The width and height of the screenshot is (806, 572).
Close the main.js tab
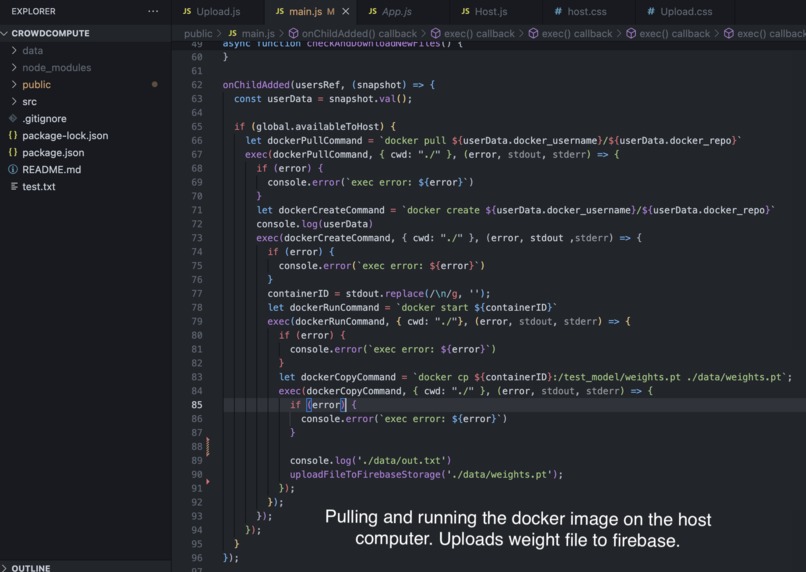pos(346,11)
